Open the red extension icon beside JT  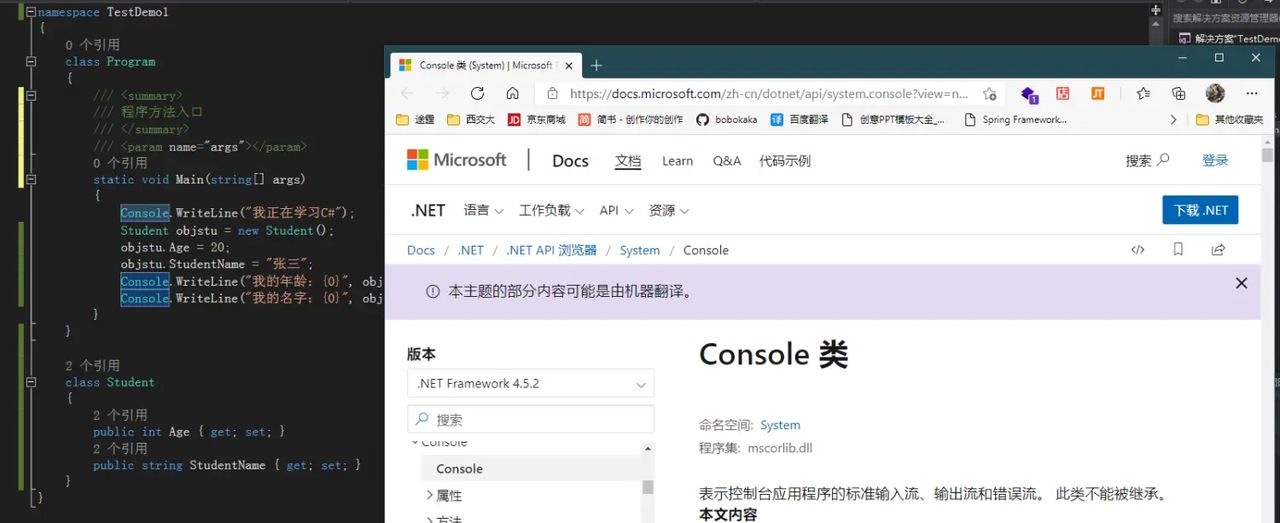[1063, 93]
